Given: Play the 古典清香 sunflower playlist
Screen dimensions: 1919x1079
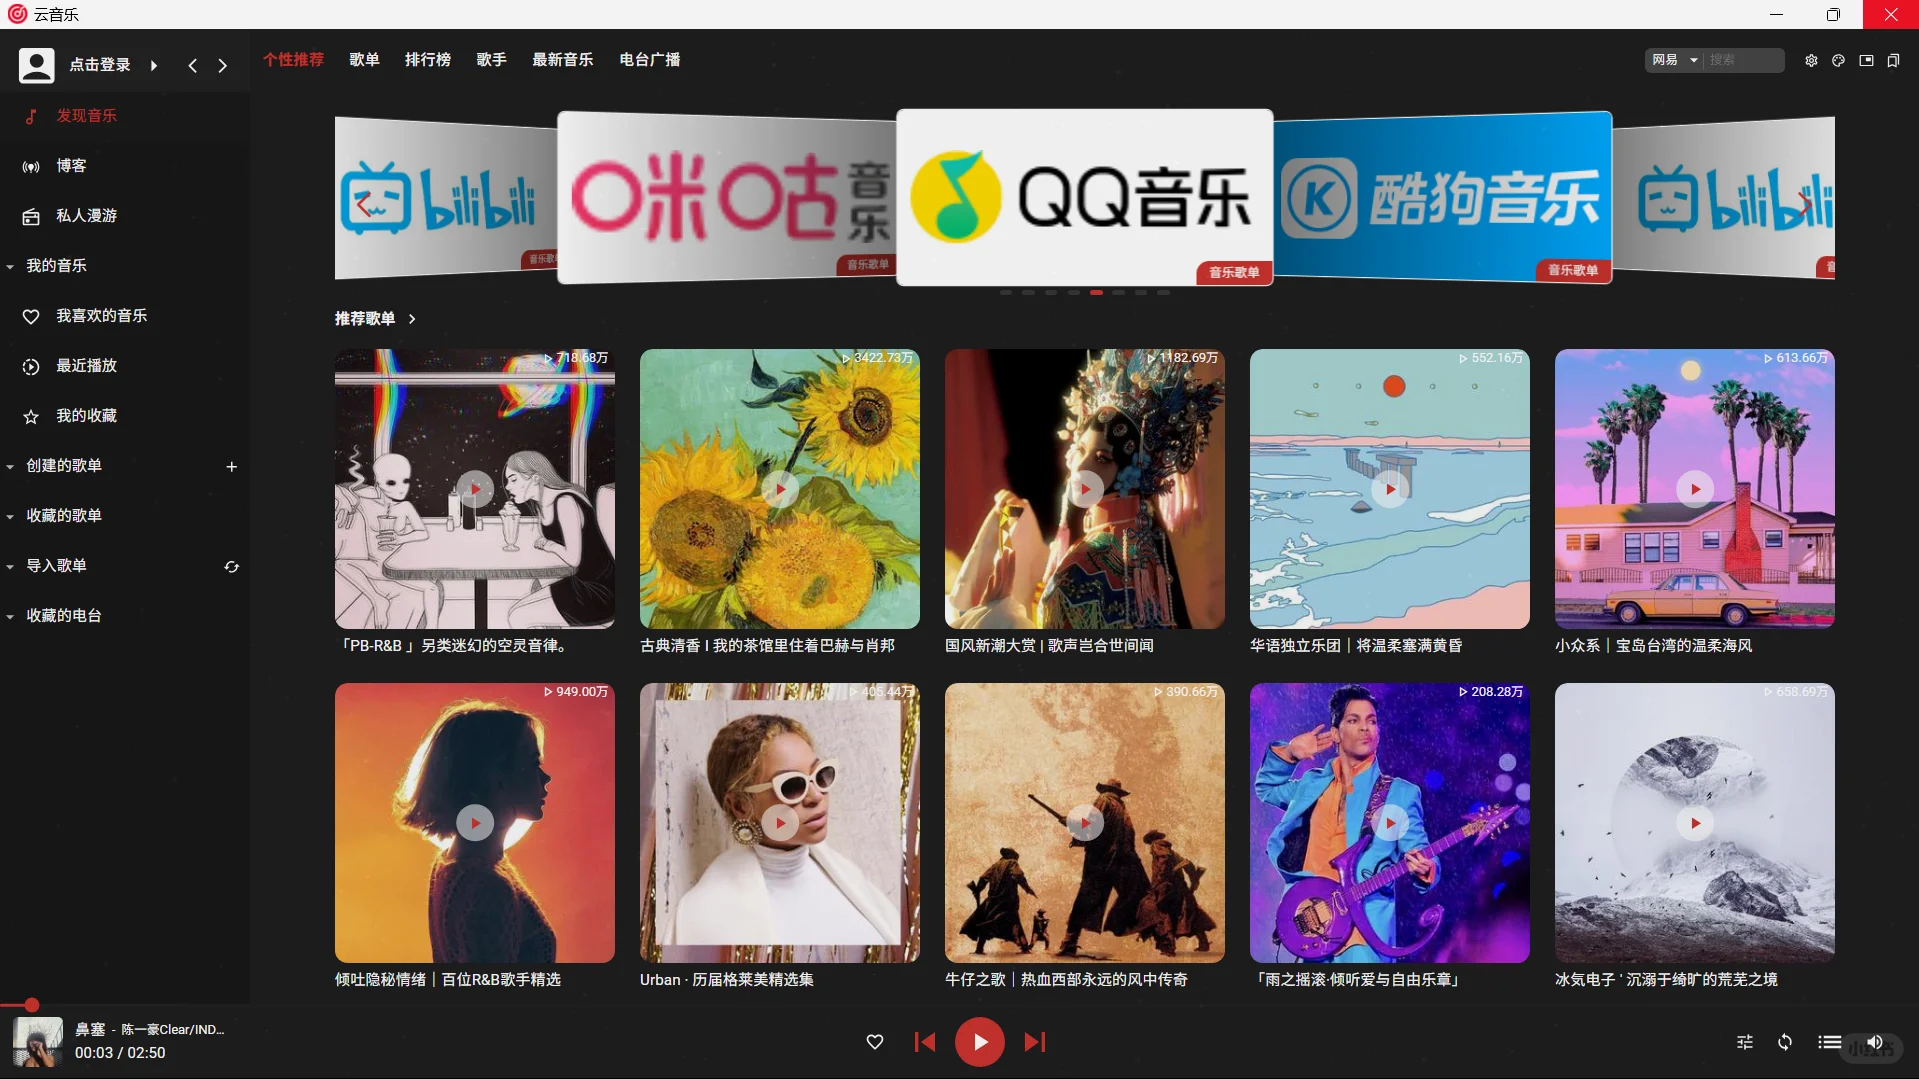Looking at the screenshot, I should 780,489.
